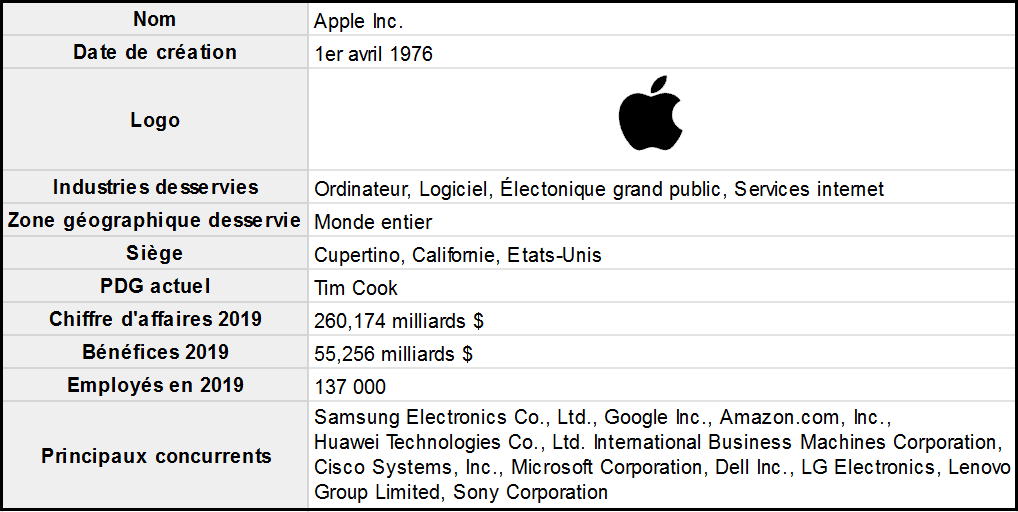1018x512 pixels.
Task: Select the 'Principaux concurrents' label cell
Action: click(x=155, y=456)
